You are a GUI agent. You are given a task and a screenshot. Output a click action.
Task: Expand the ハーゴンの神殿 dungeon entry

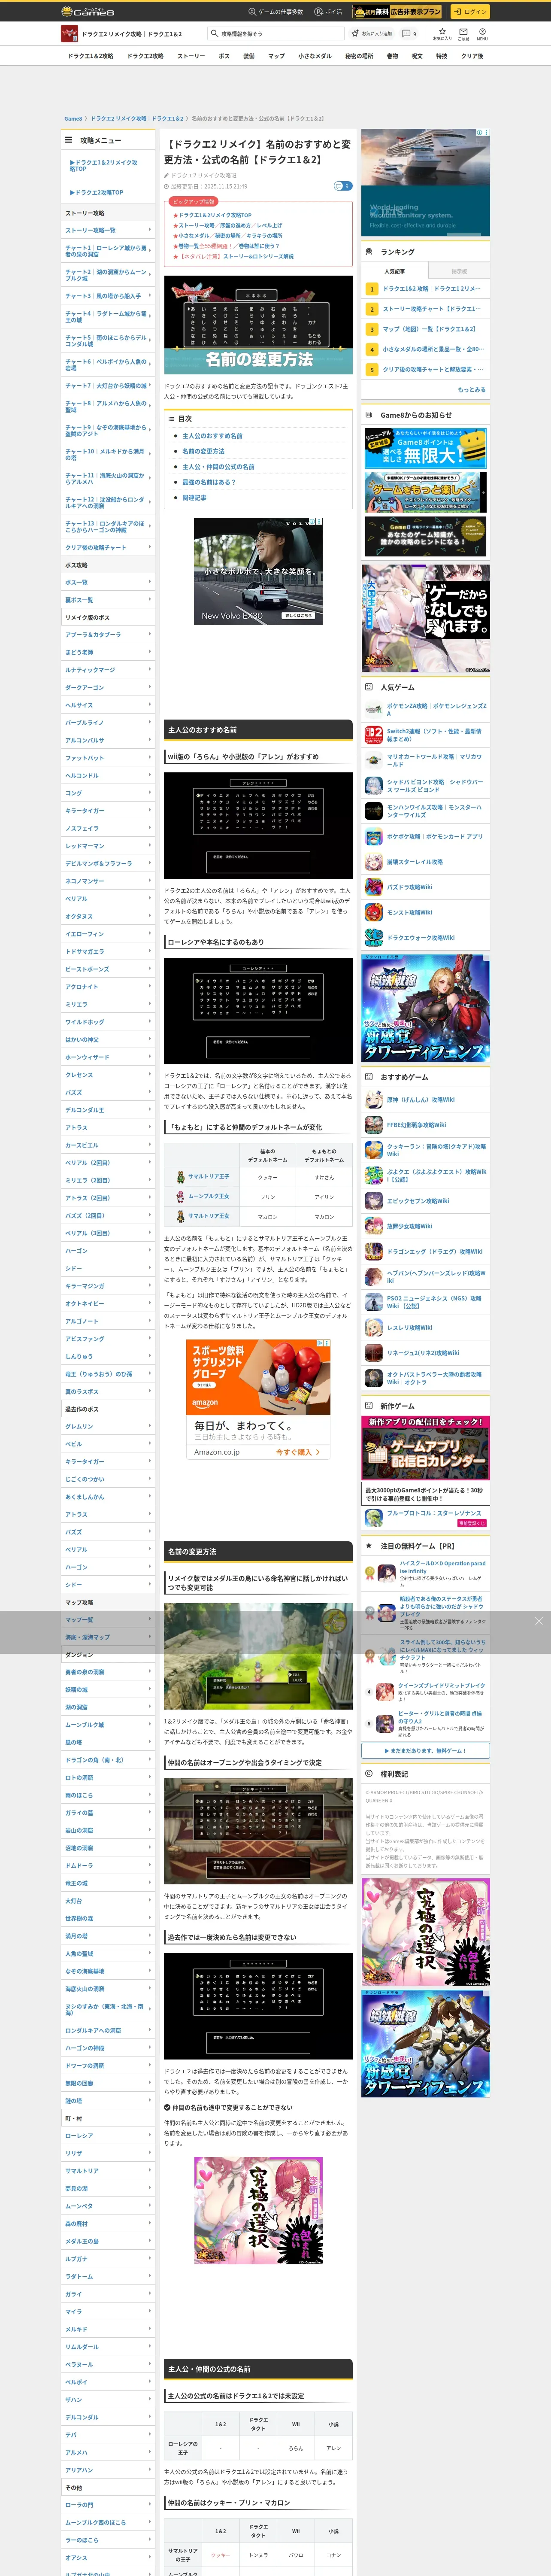pos(109,2047)
